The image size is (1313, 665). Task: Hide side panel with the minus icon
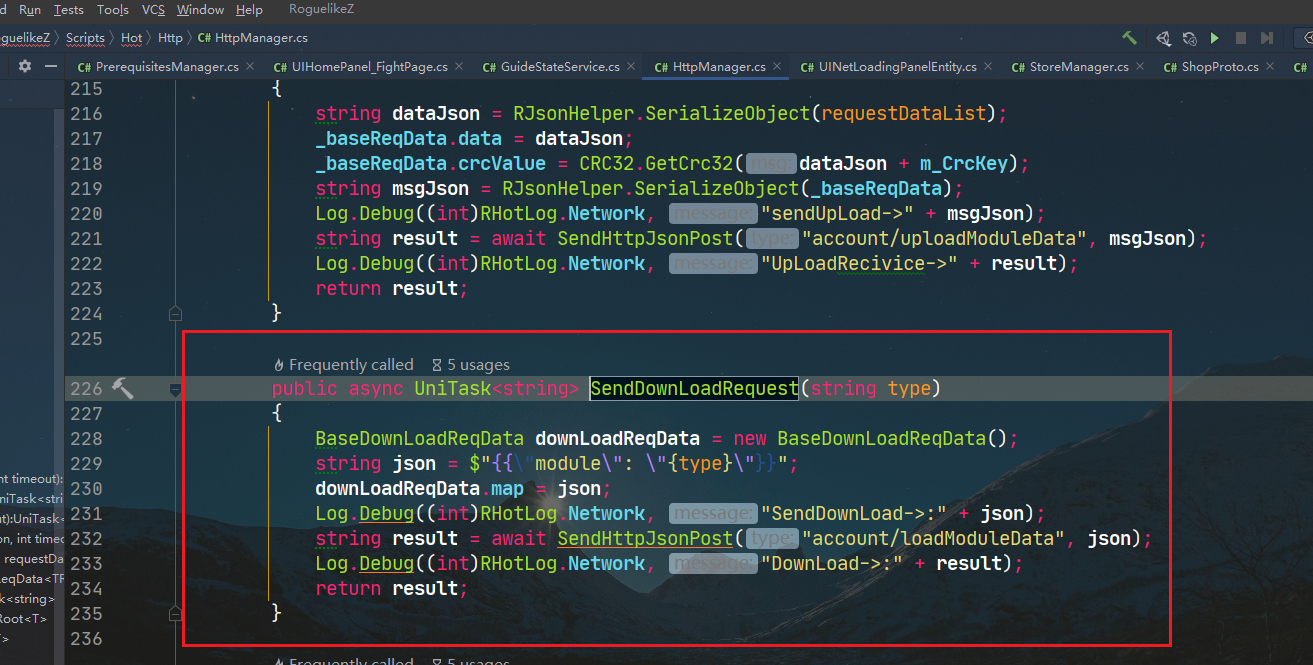(x=49, y=66)
